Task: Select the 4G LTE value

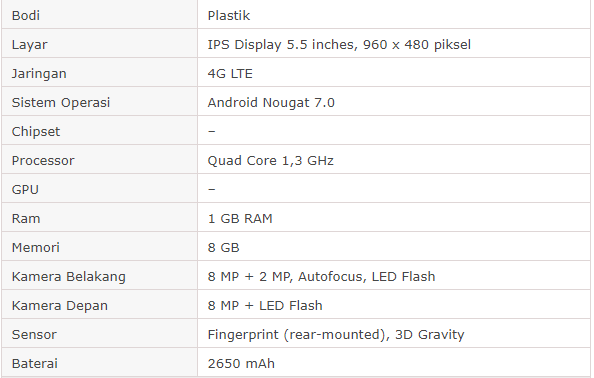Action: tap(230, 73)
